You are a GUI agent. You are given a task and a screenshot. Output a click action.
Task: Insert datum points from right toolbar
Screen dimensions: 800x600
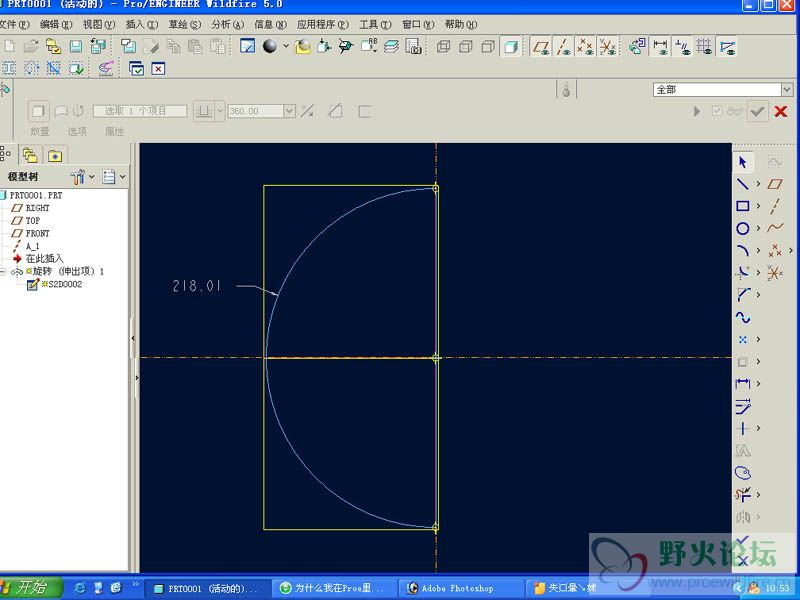[x=774, y=250]
